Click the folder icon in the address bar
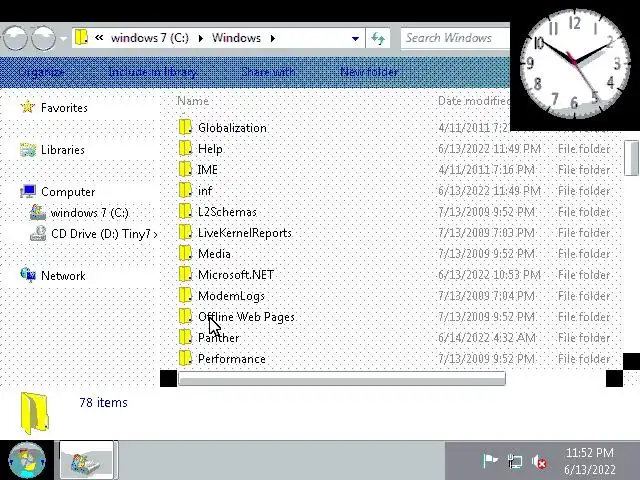Screen dimensions: 640x480 tap(82, 38)
